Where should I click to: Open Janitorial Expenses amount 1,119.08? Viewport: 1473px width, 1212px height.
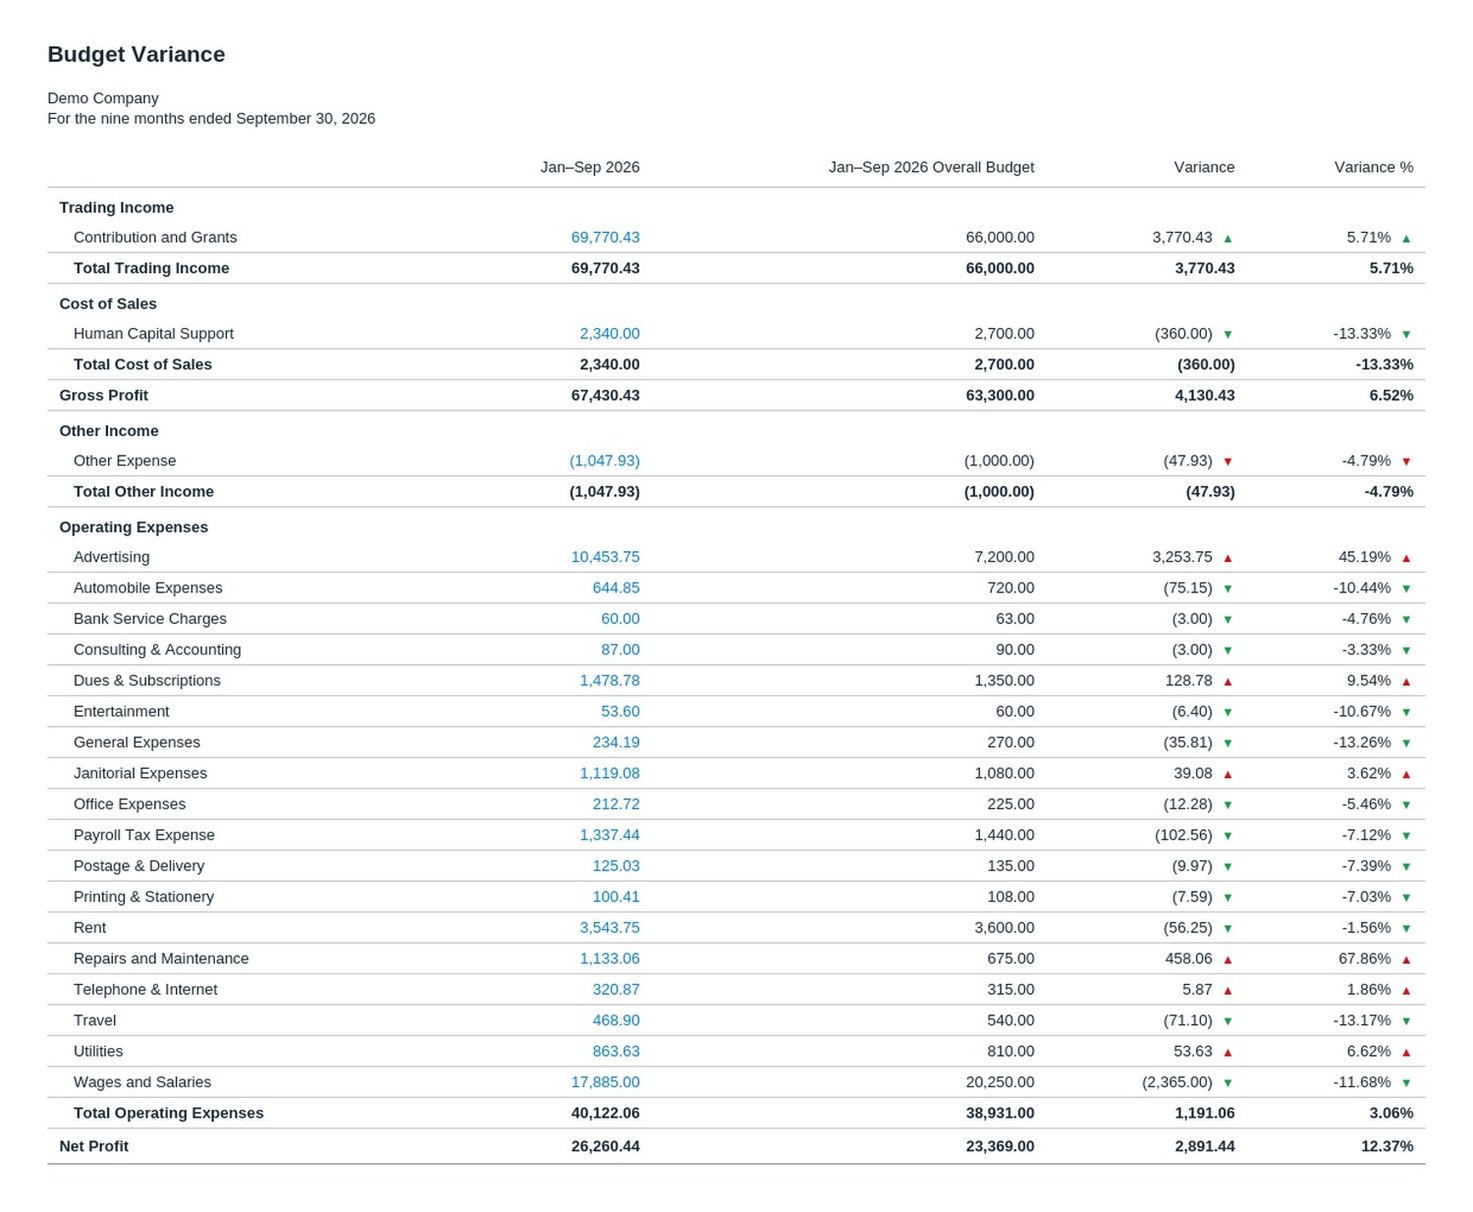[609, 773]
